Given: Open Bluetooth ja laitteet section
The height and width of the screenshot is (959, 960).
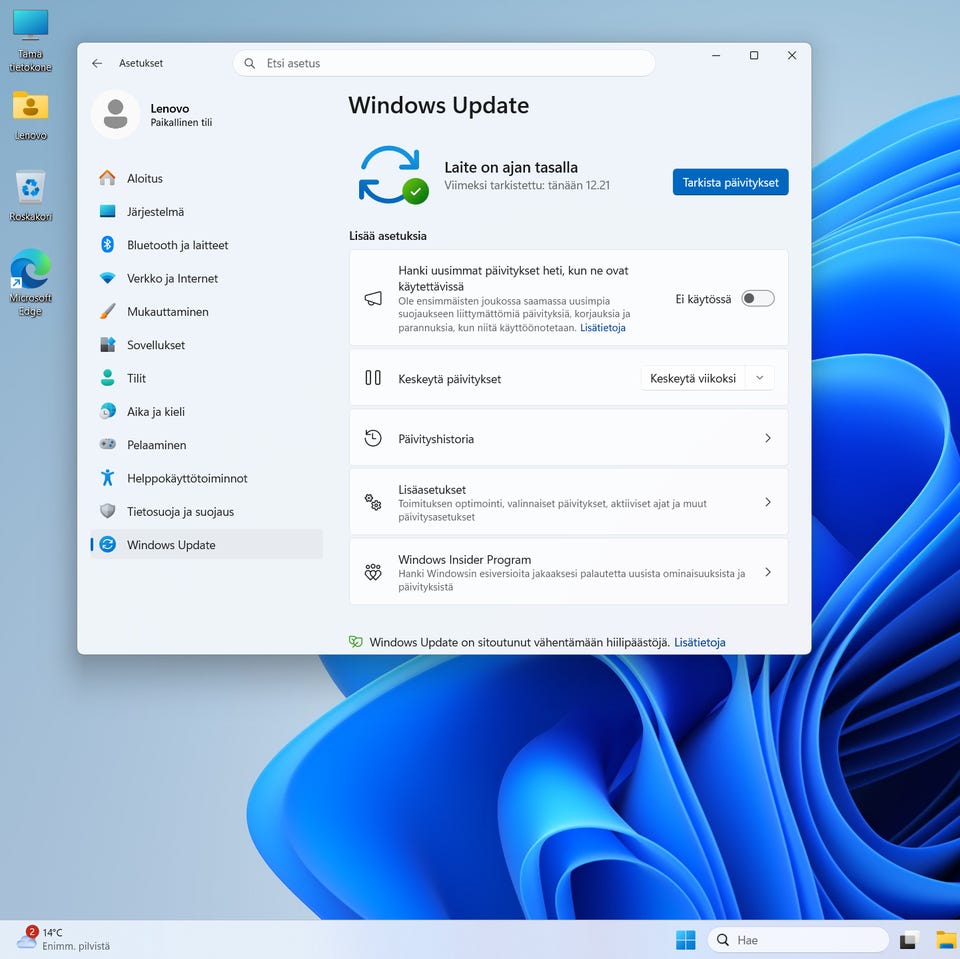Looking at the screenshot, I should coord(206,245).
